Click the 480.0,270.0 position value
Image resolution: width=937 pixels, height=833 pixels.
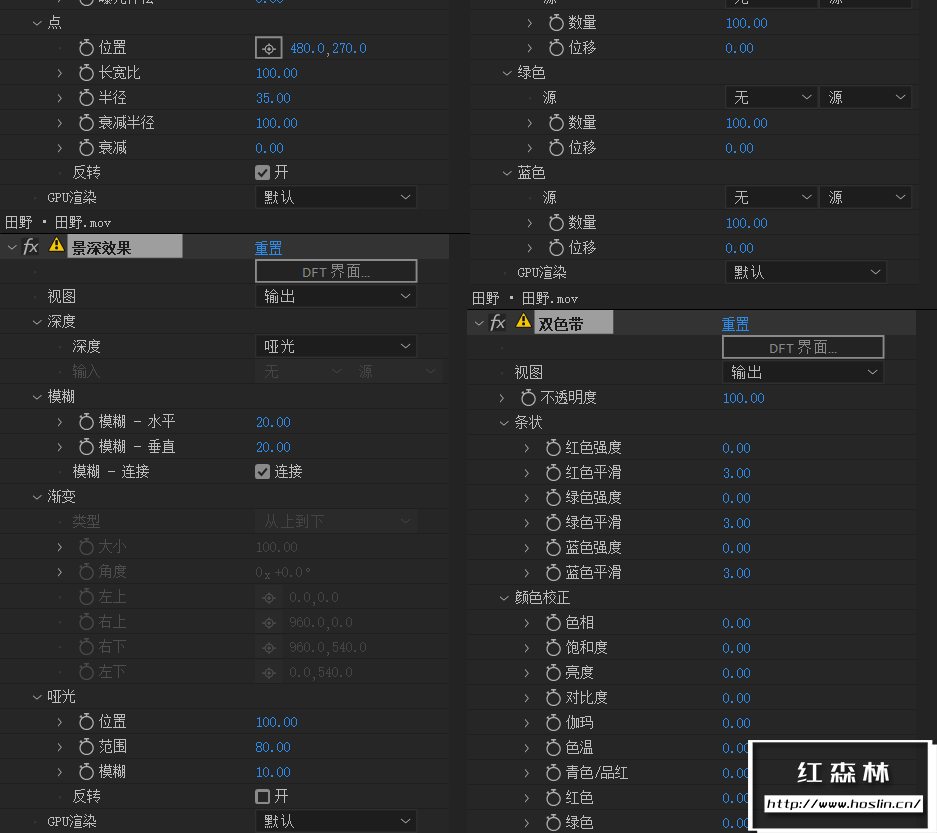pos(329,48)
